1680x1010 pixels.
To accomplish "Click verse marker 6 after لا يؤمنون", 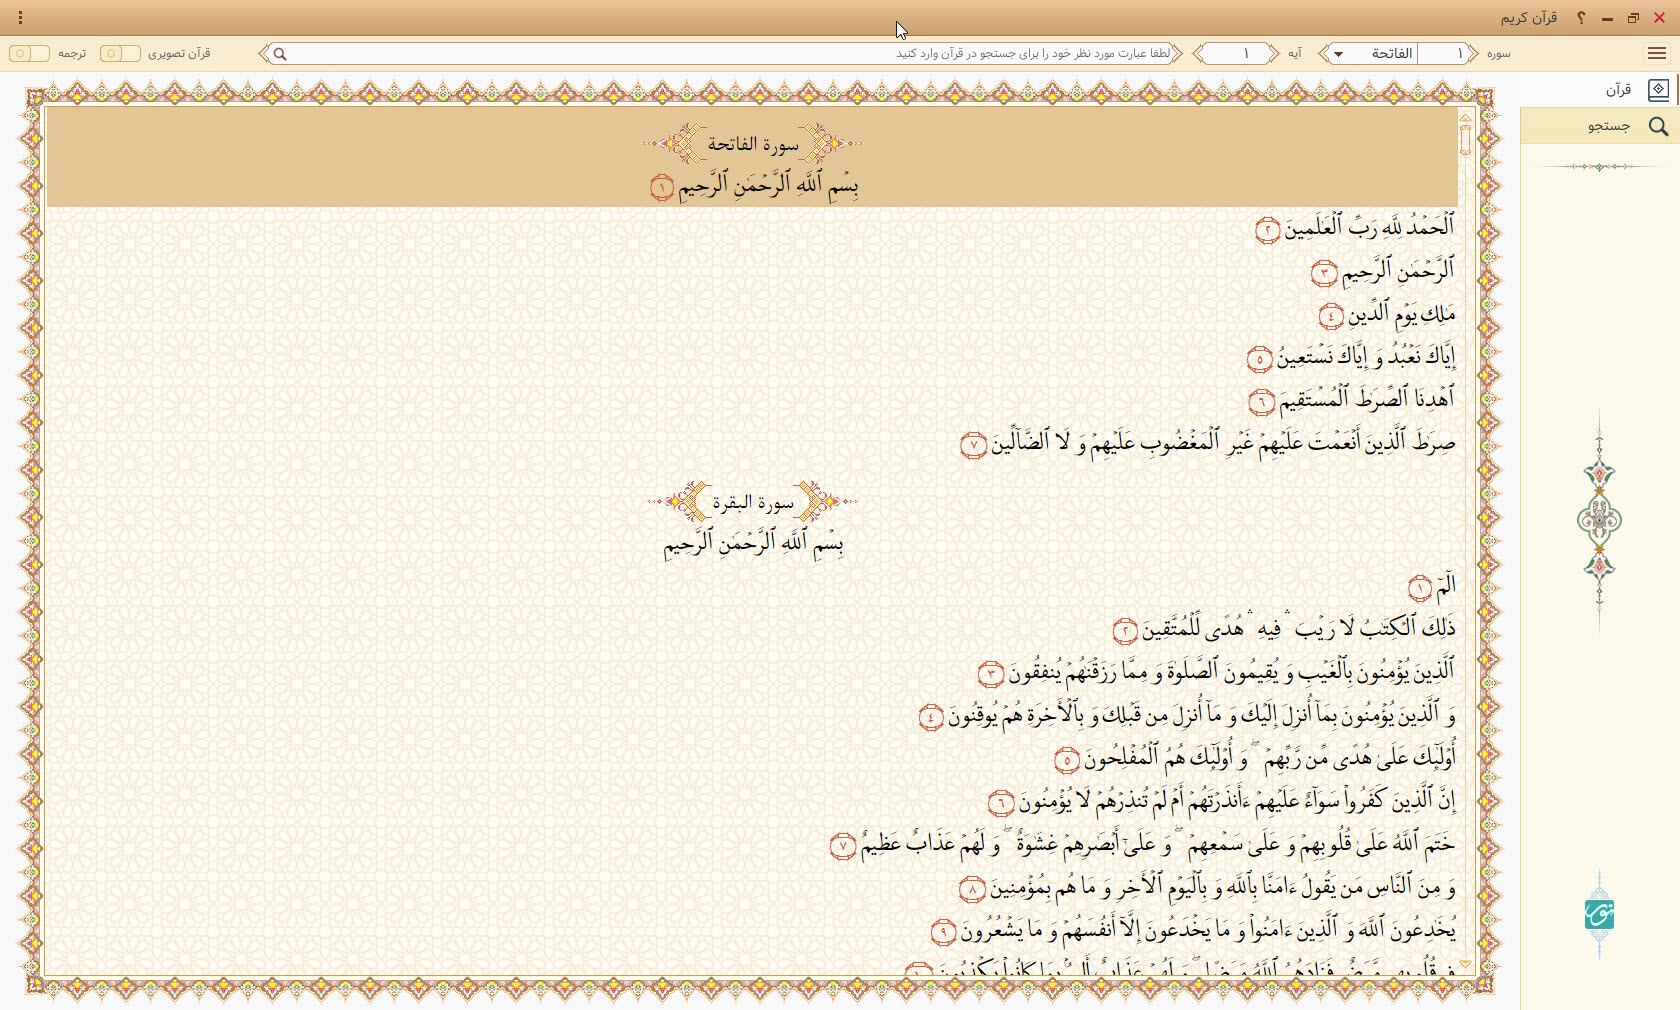I will 1001,803.
